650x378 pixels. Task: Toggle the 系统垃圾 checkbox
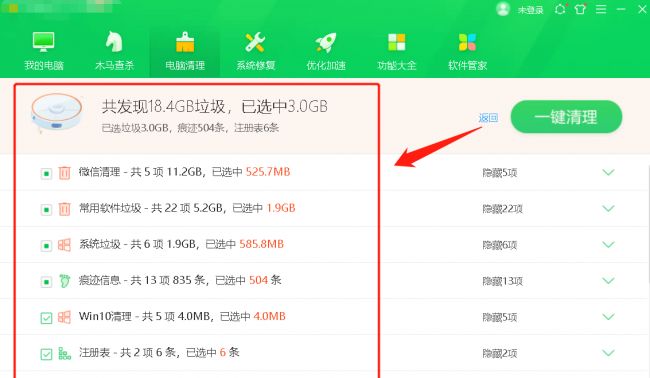click(46, 245)
